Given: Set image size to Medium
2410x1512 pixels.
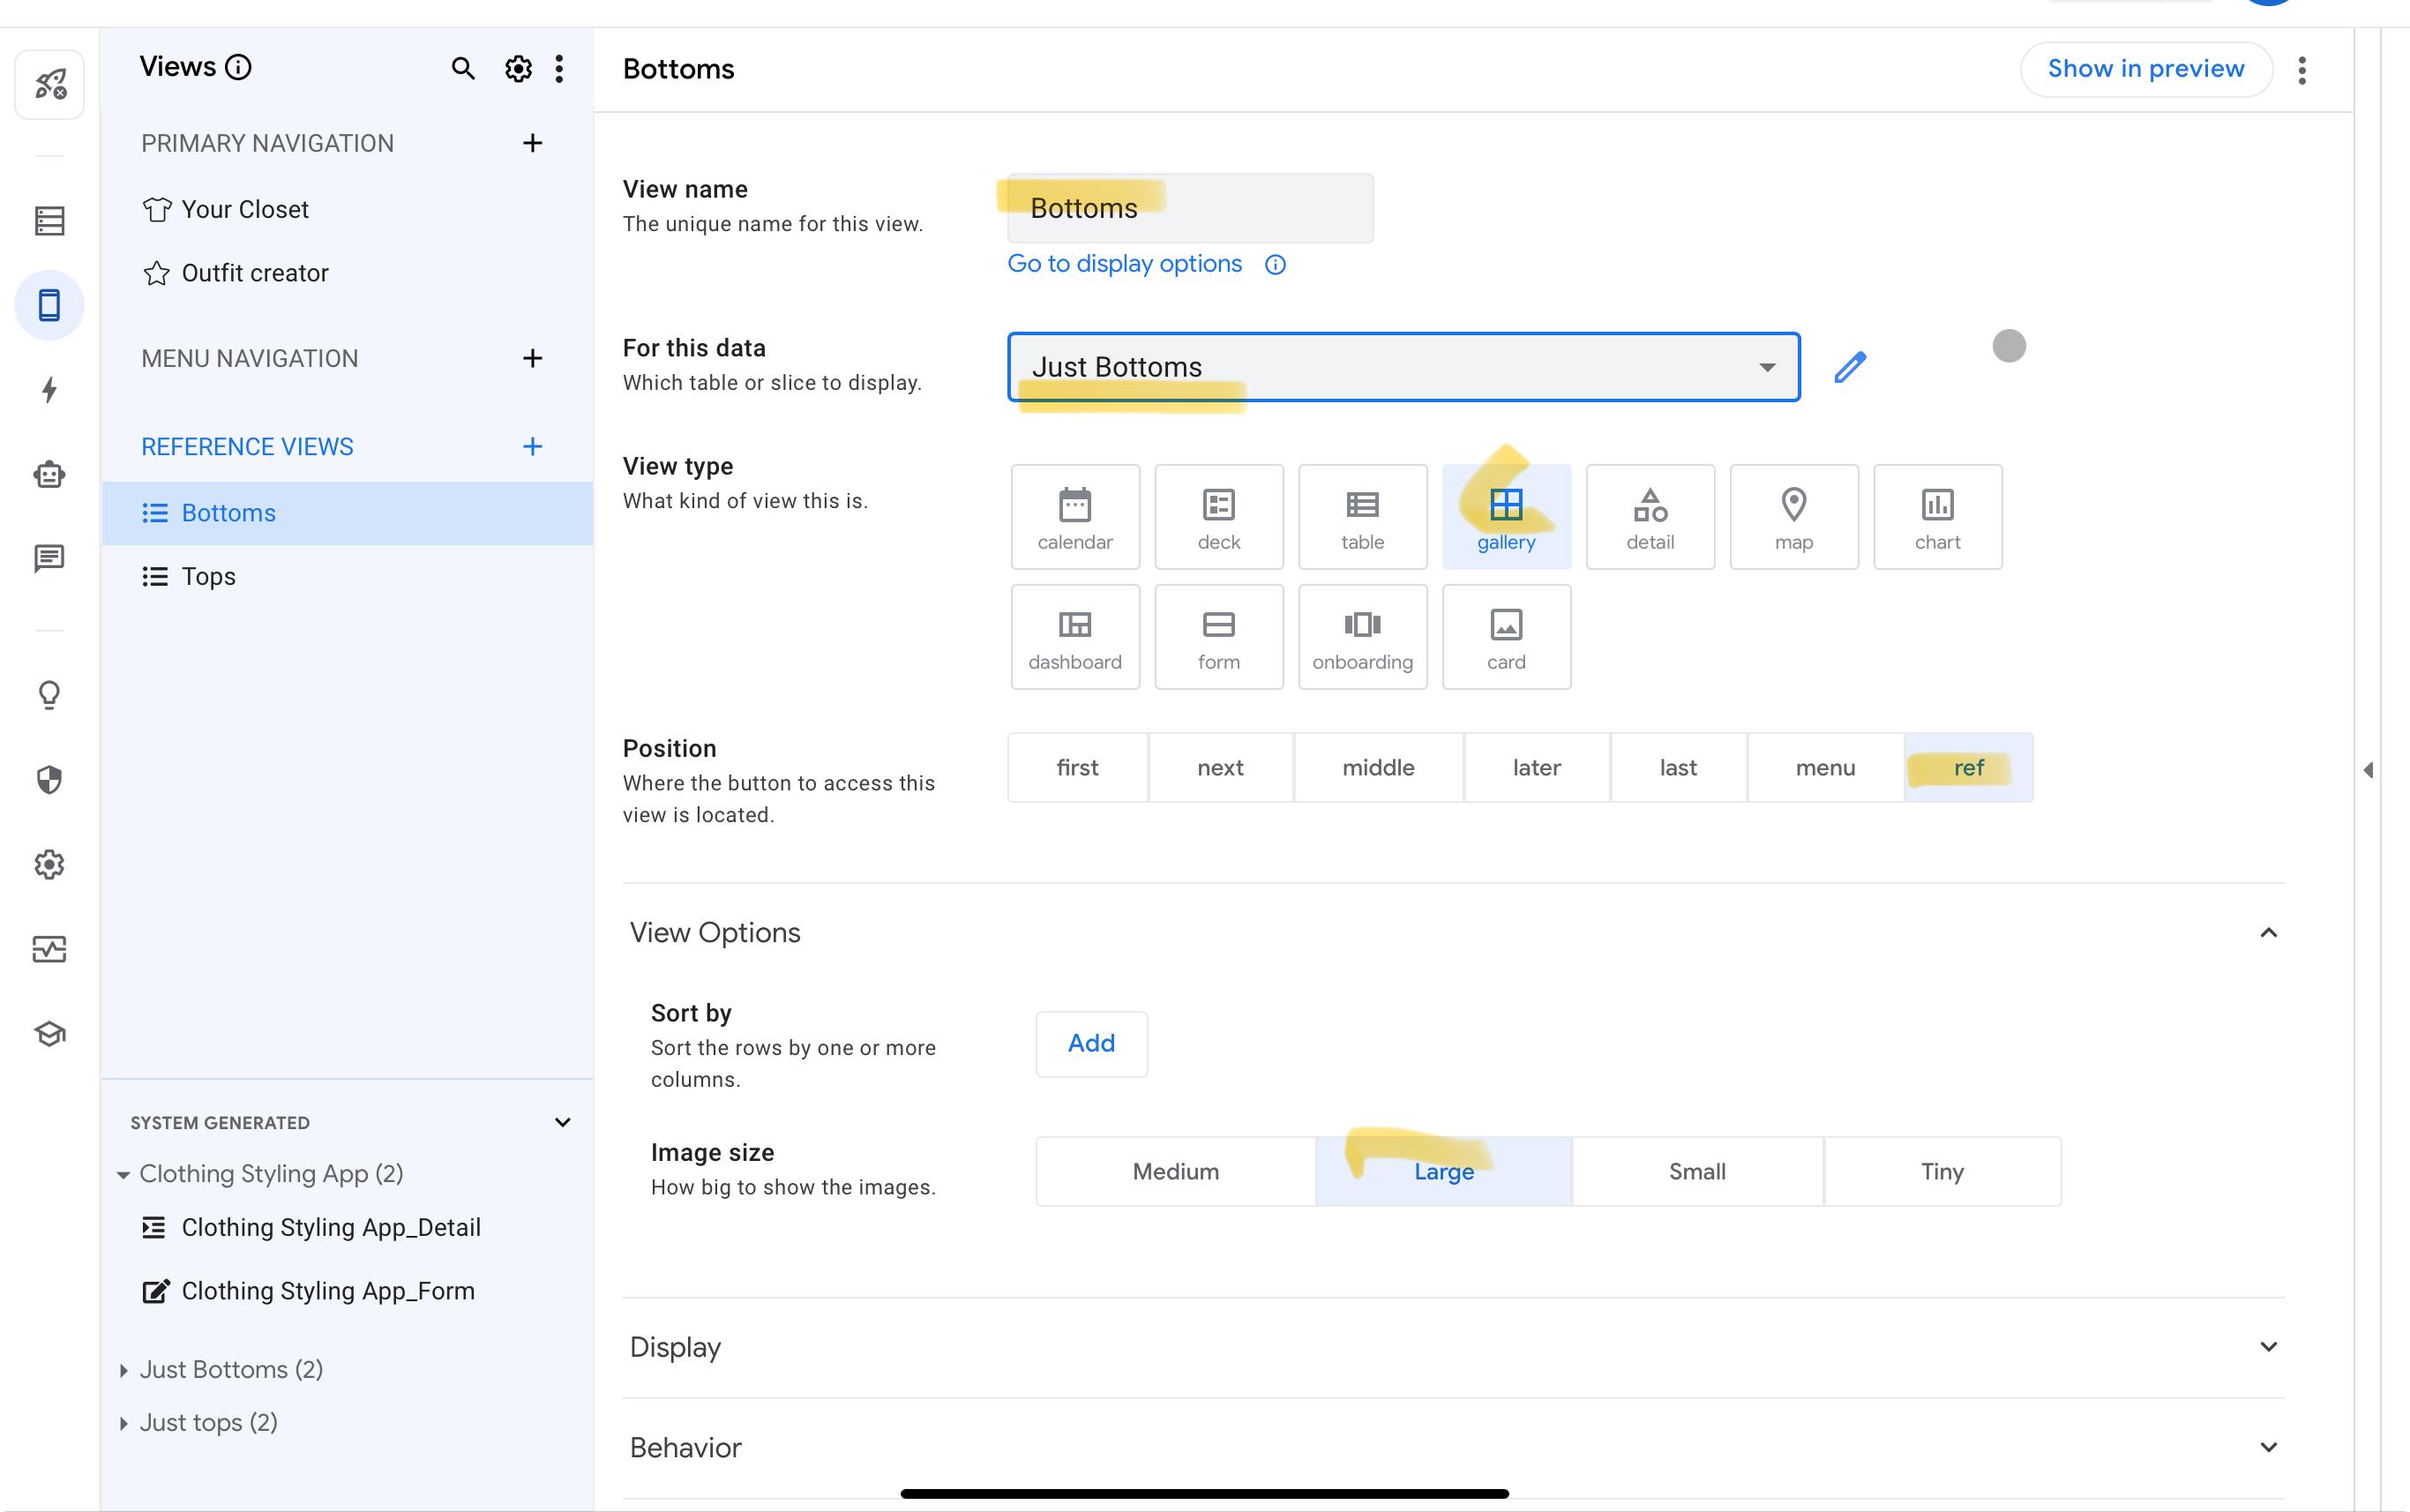Looking at the screenshot, I should [x=1176, y=1171].
